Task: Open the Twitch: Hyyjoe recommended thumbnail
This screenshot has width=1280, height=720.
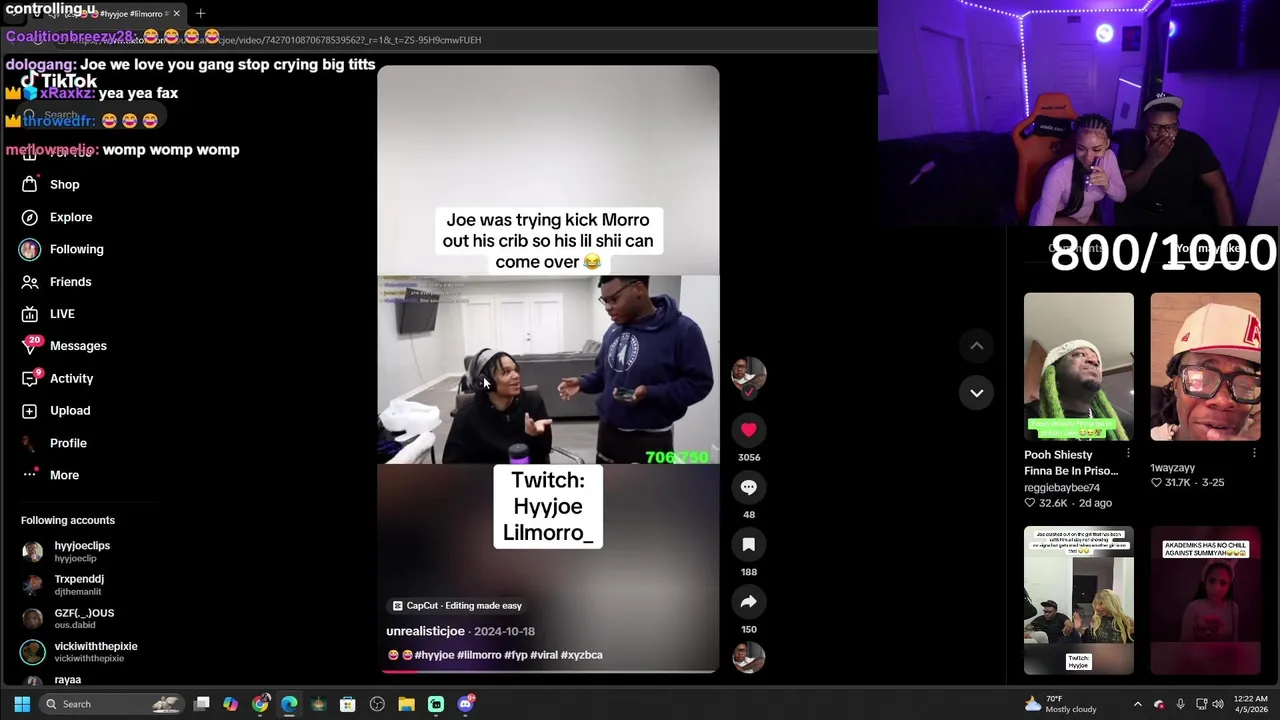Action: point(1078,600)
